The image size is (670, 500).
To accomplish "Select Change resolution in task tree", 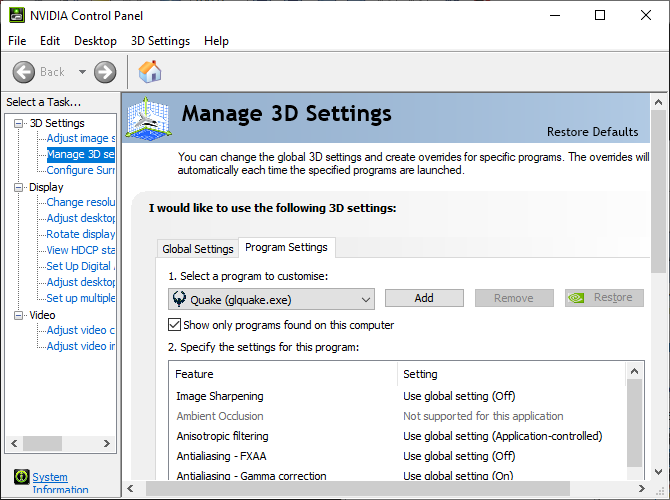I will point(80,203).
